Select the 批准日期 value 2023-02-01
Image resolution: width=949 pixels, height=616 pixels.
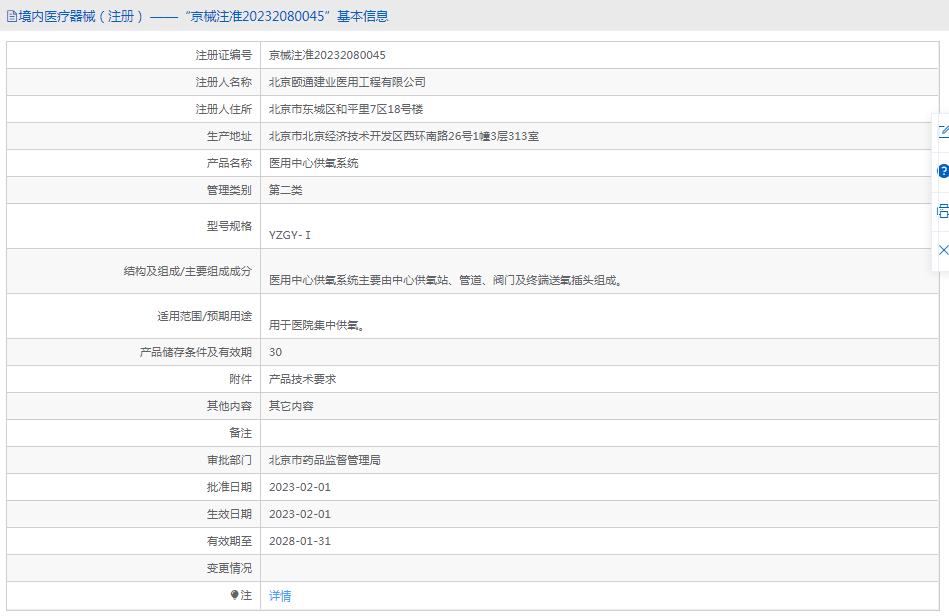point(300,487)
